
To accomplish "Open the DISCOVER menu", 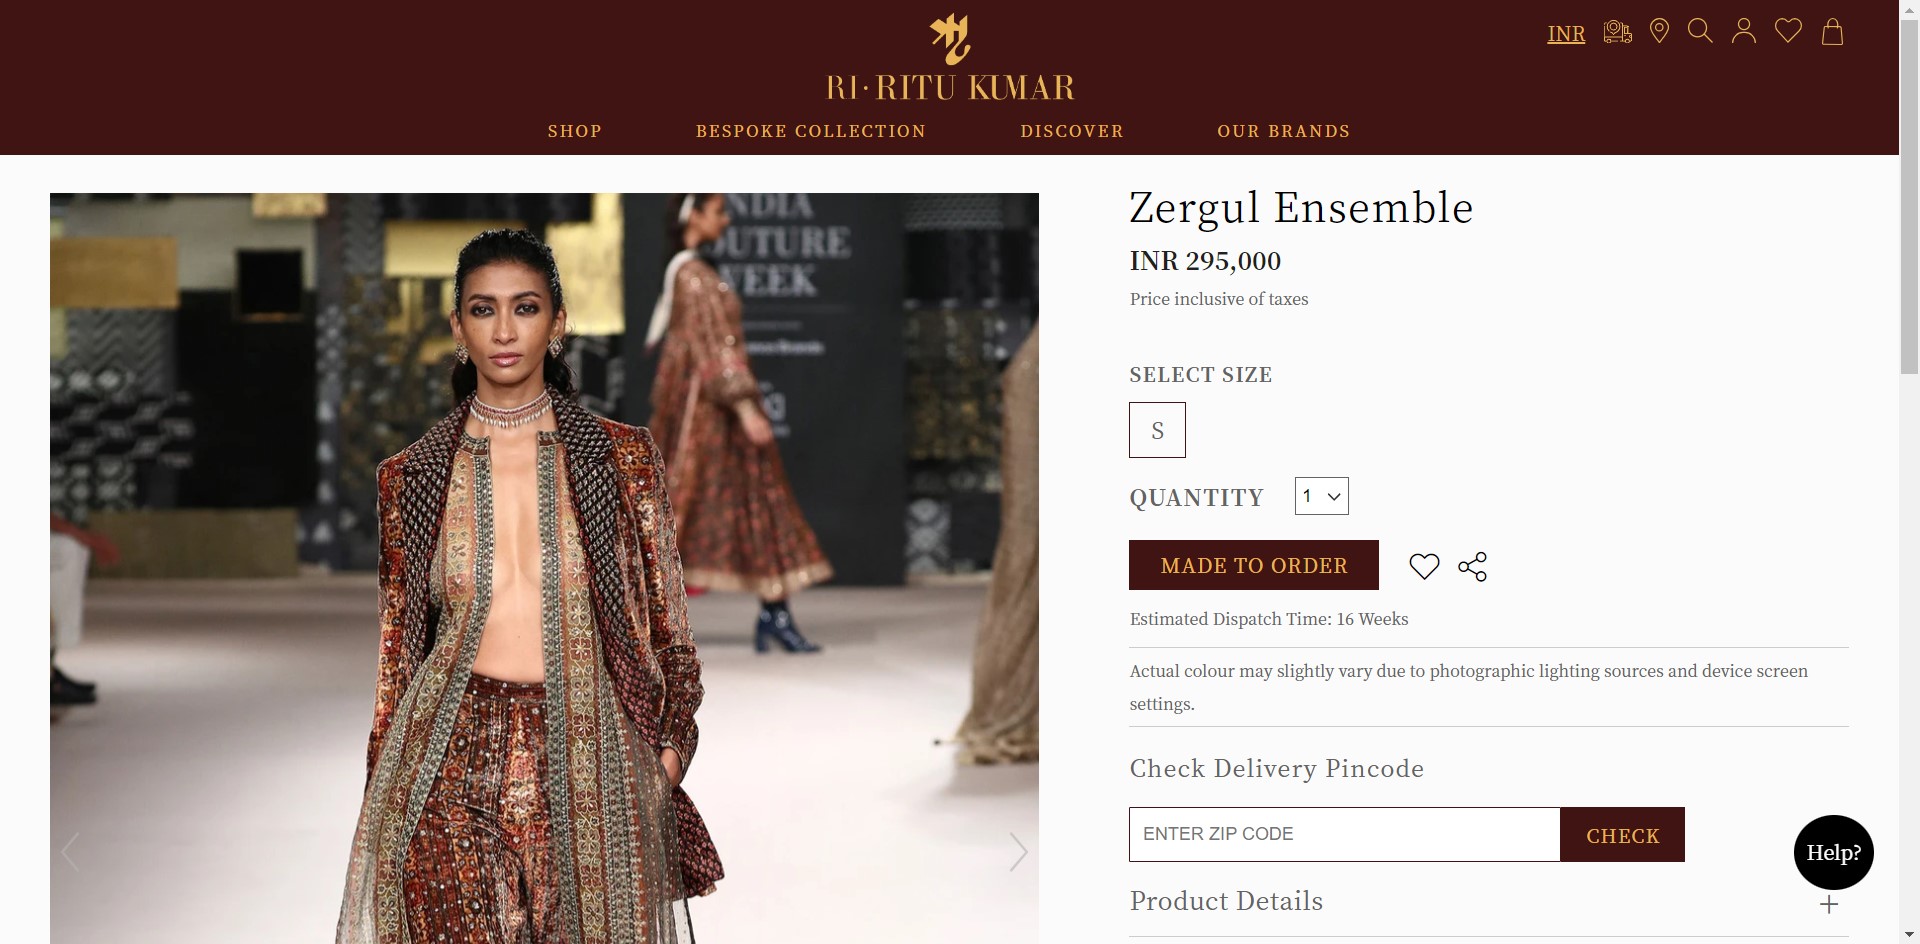I will point(1072,131).
